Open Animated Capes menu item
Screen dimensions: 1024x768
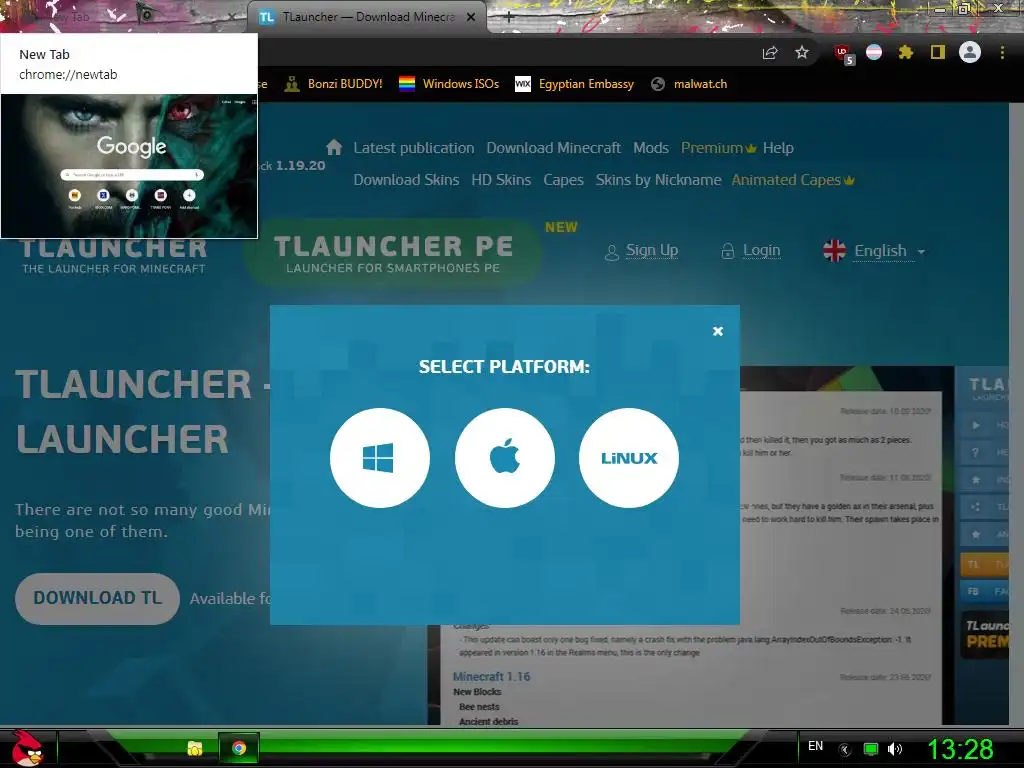pos(793,180)
